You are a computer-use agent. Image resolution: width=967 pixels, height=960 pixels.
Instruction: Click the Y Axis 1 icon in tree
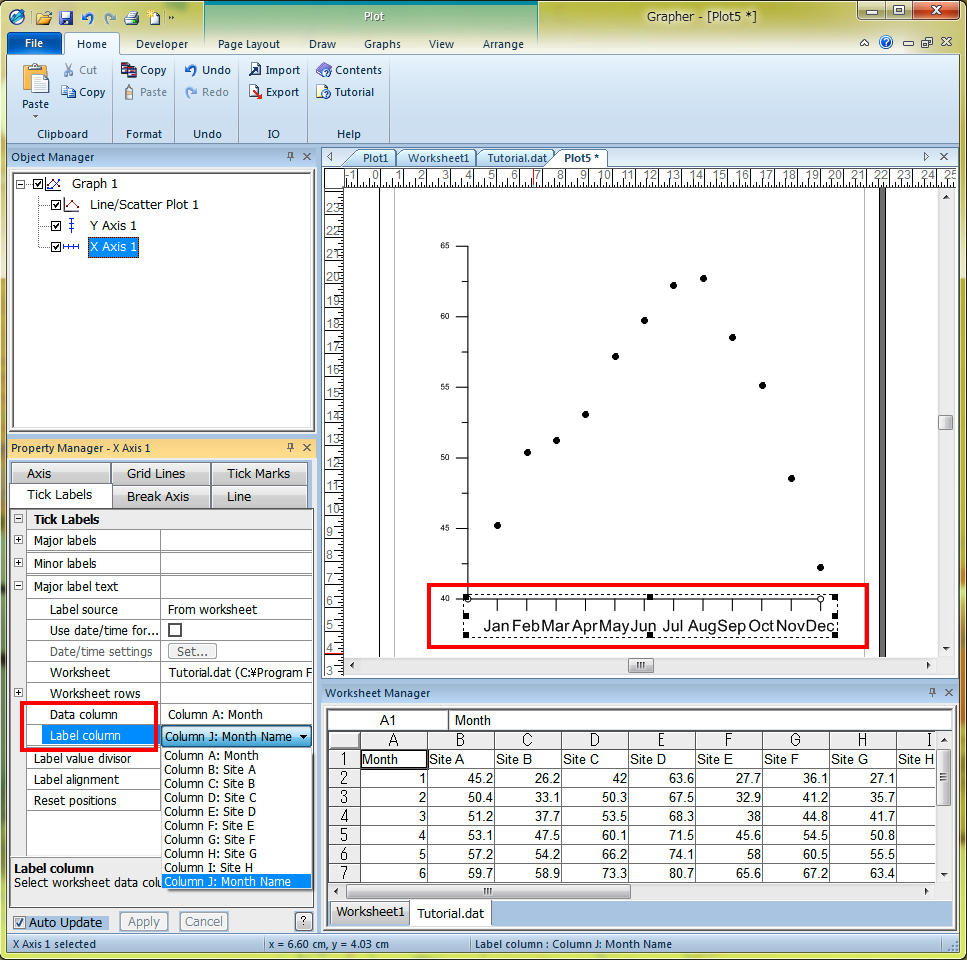click(x=72, y=226)
